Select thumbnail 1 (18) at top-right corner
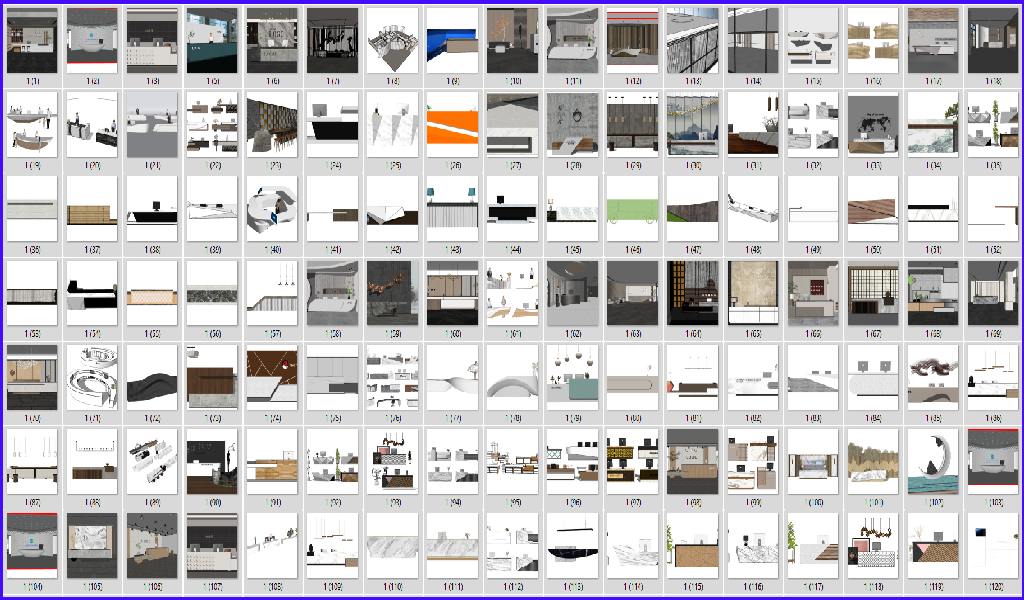Image resolution: width=1024 pixels, height=600 pixels. [992, 41]
